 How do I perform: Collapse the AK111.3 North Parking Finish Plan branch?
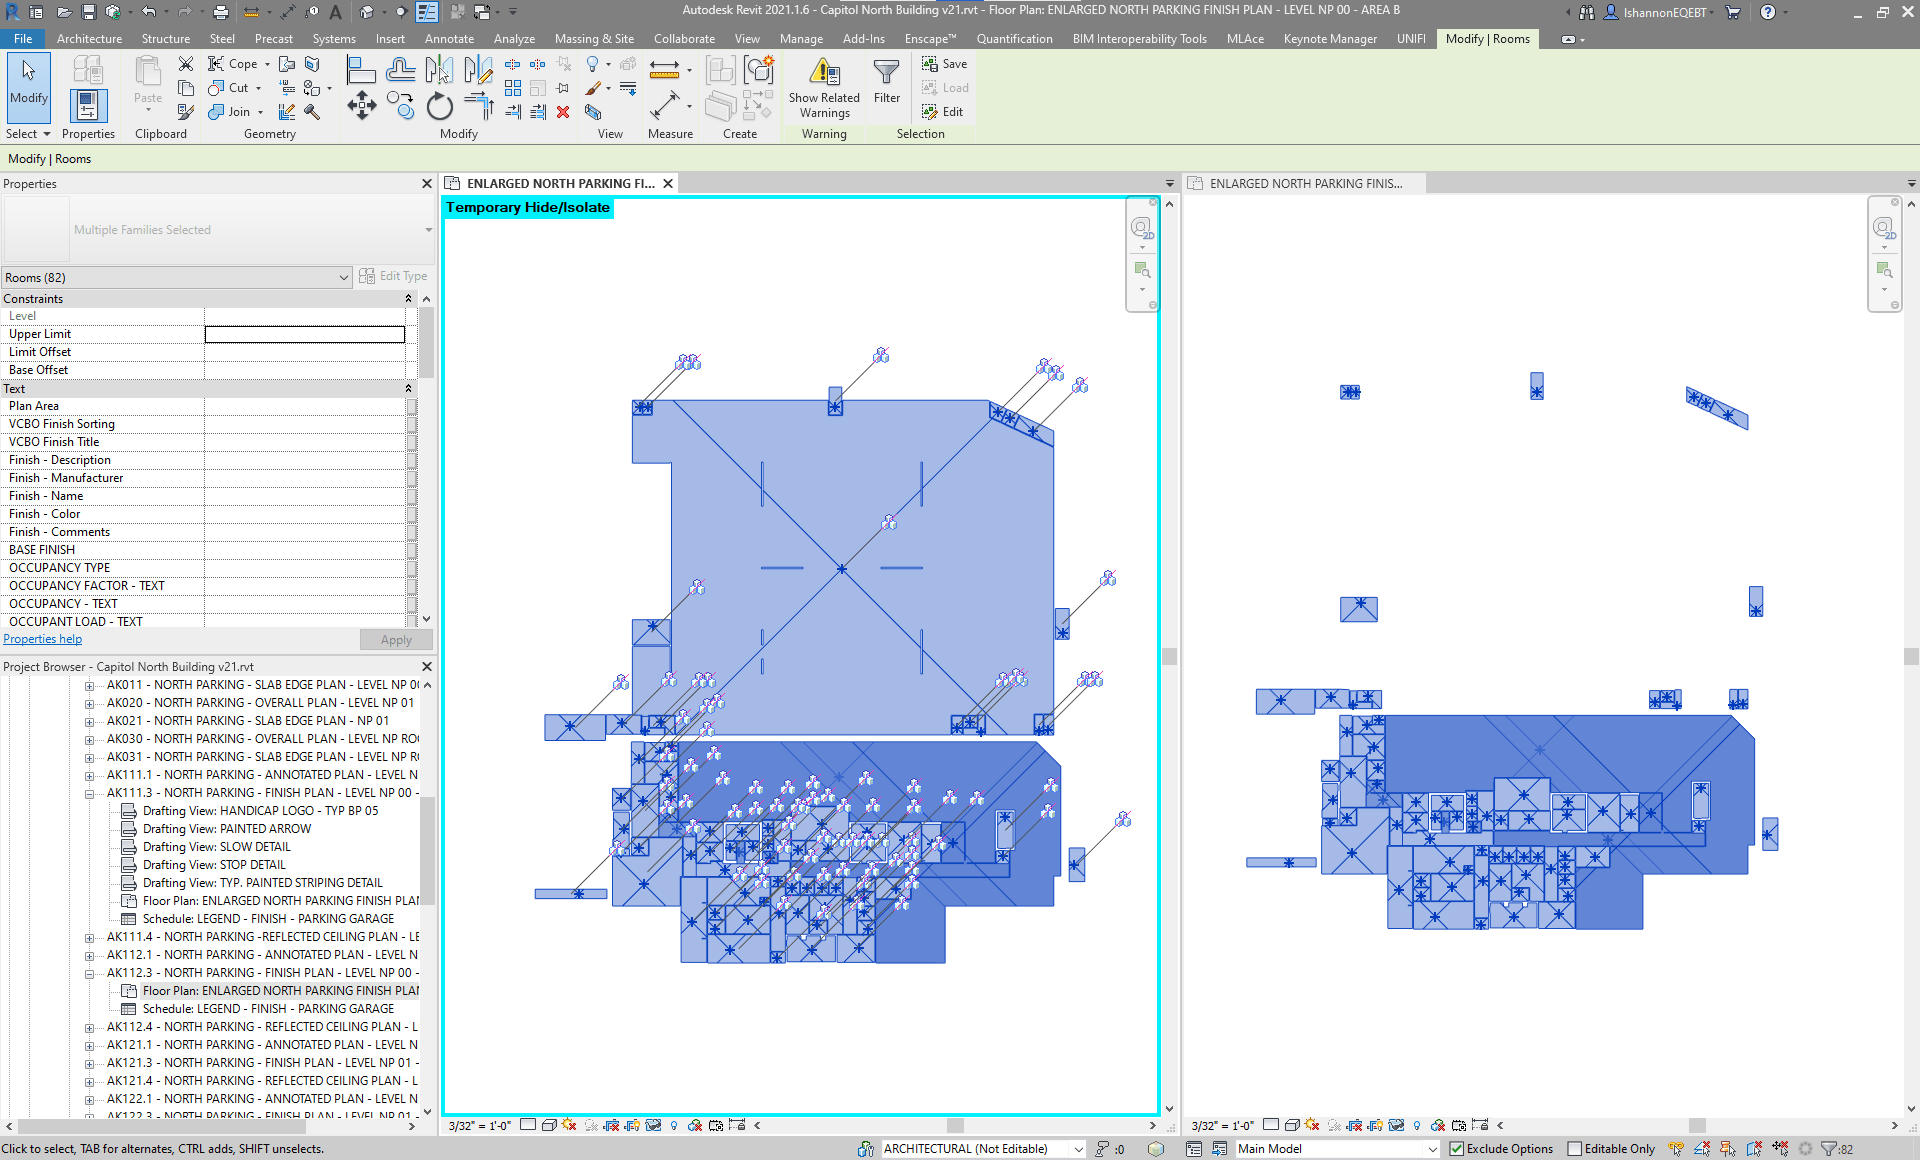(90, 793)
